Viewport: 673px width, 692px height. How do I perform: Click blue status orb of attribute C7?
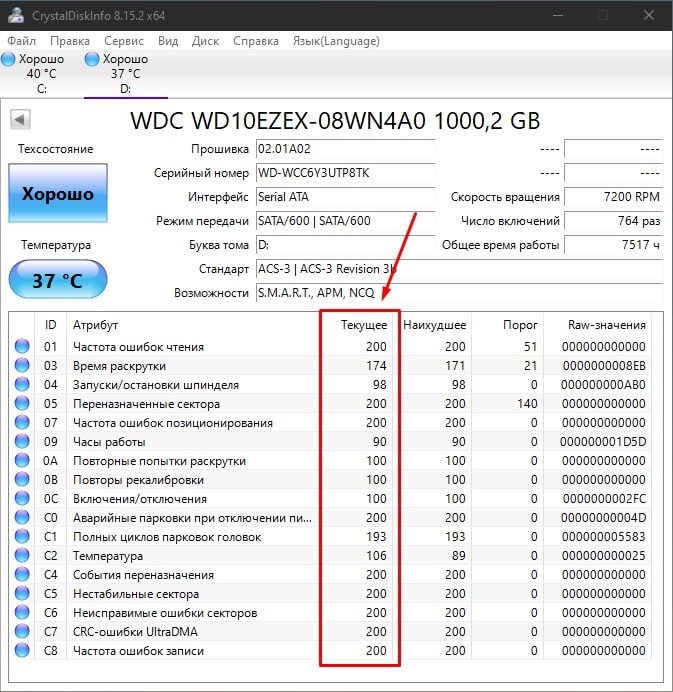point(22,631)
